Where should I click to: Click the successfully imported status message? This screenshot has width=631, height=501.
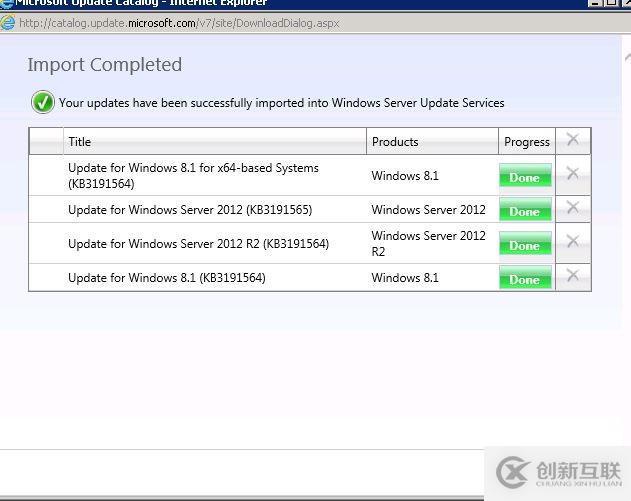[x=282, y=103]
